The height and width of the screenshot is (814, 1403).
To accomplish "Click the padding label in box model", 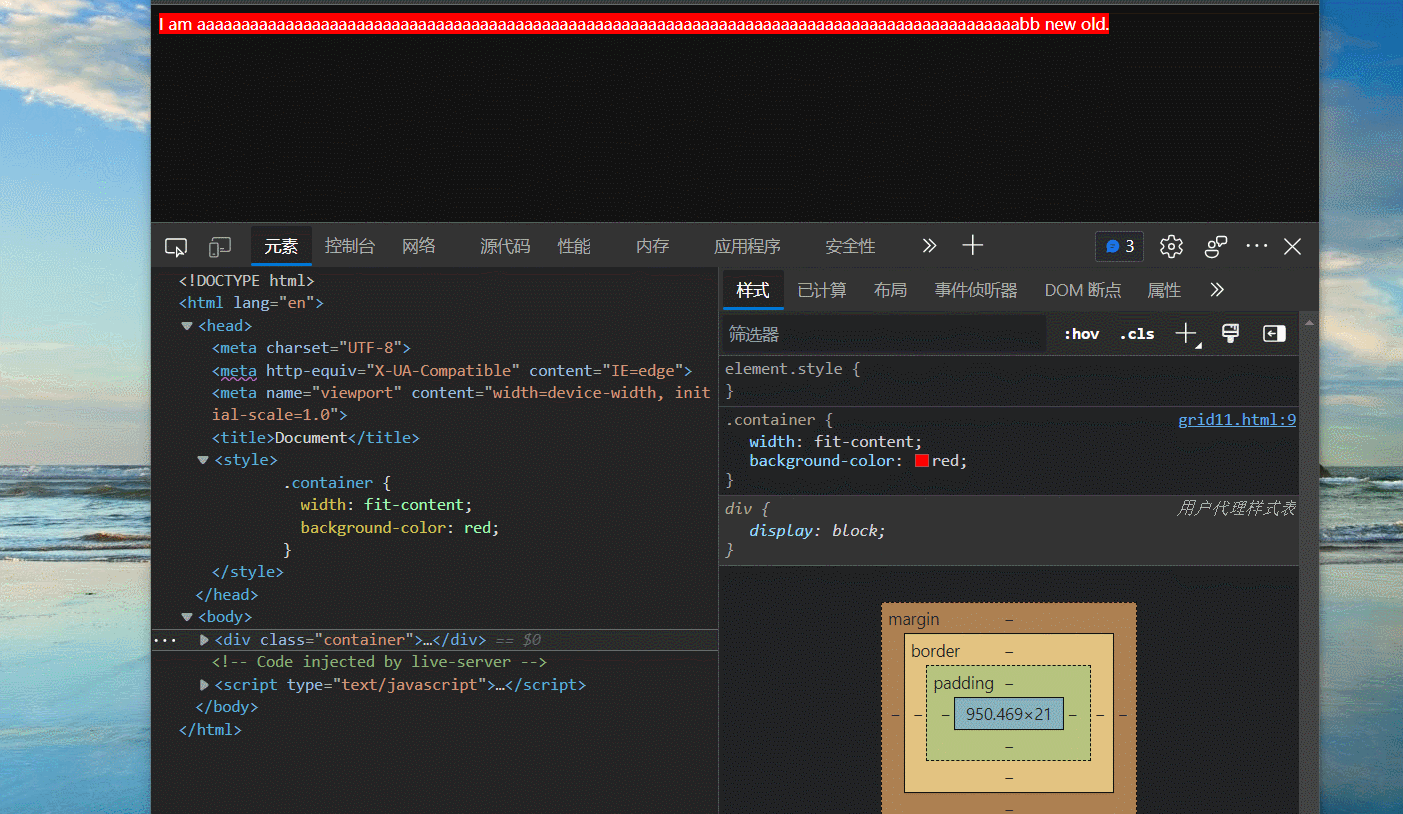I will [963, 684].
